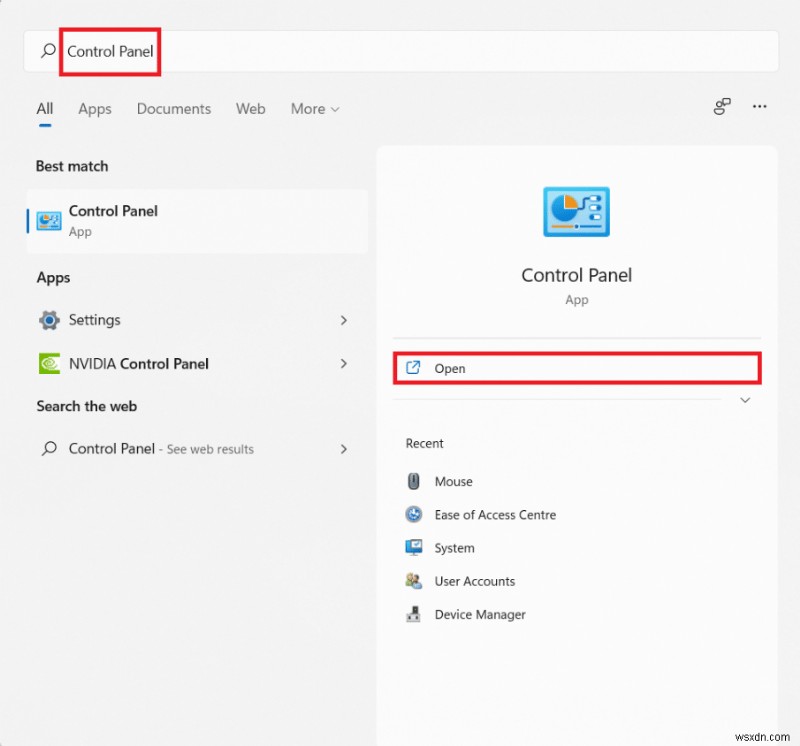800x746 pixels.
Task: Expand the More filter dropdown
Action: tap(315, 109)
